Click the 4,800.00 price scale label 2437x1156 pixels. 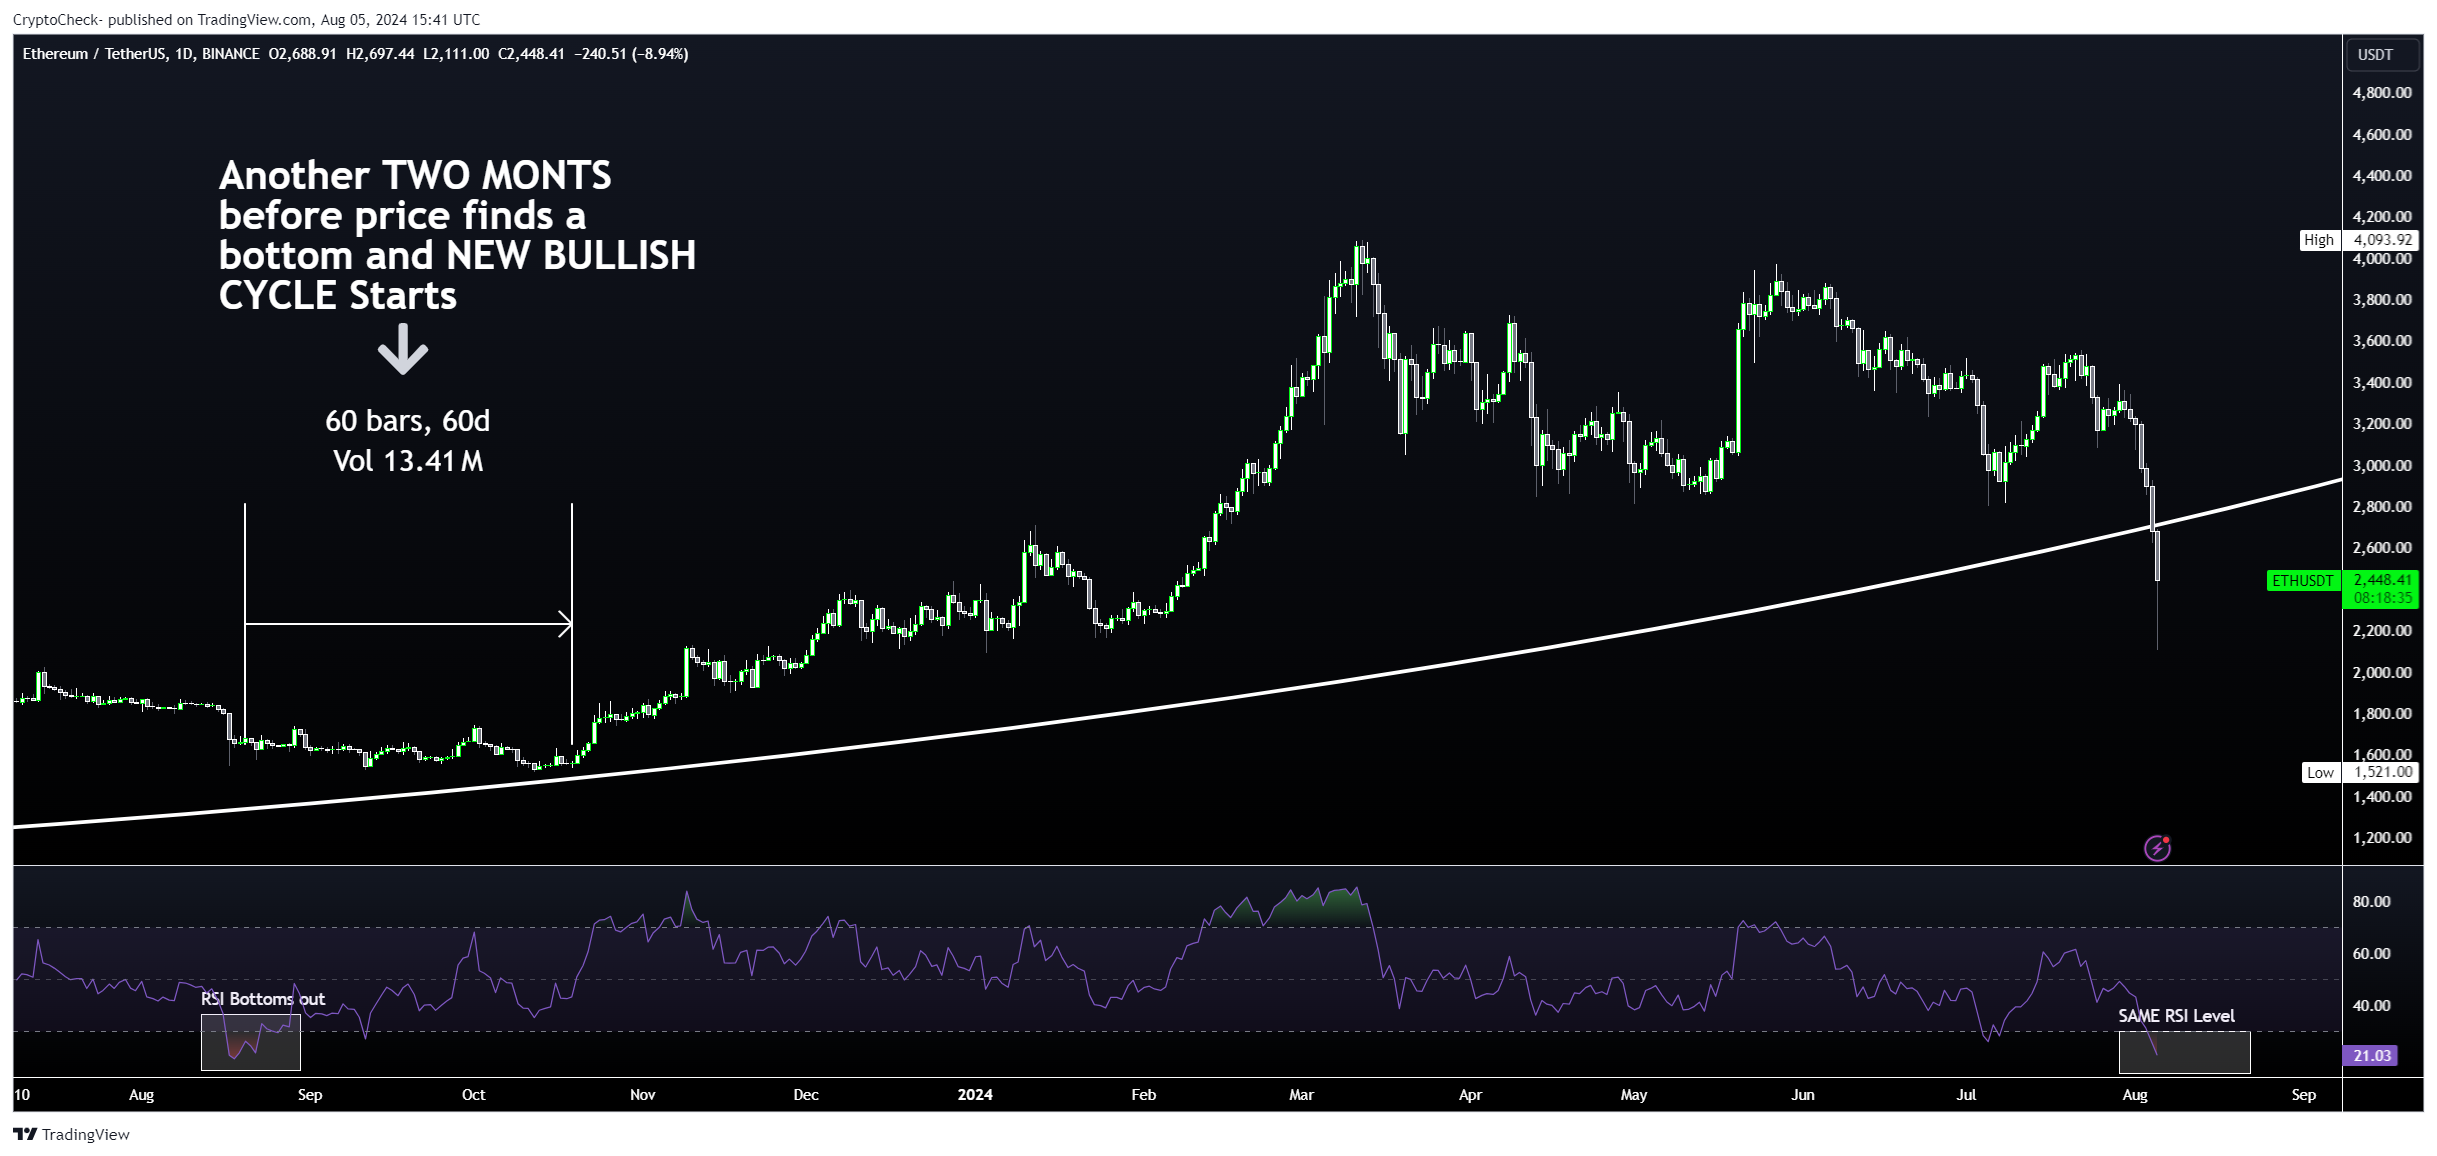[x=2382, y=93]
